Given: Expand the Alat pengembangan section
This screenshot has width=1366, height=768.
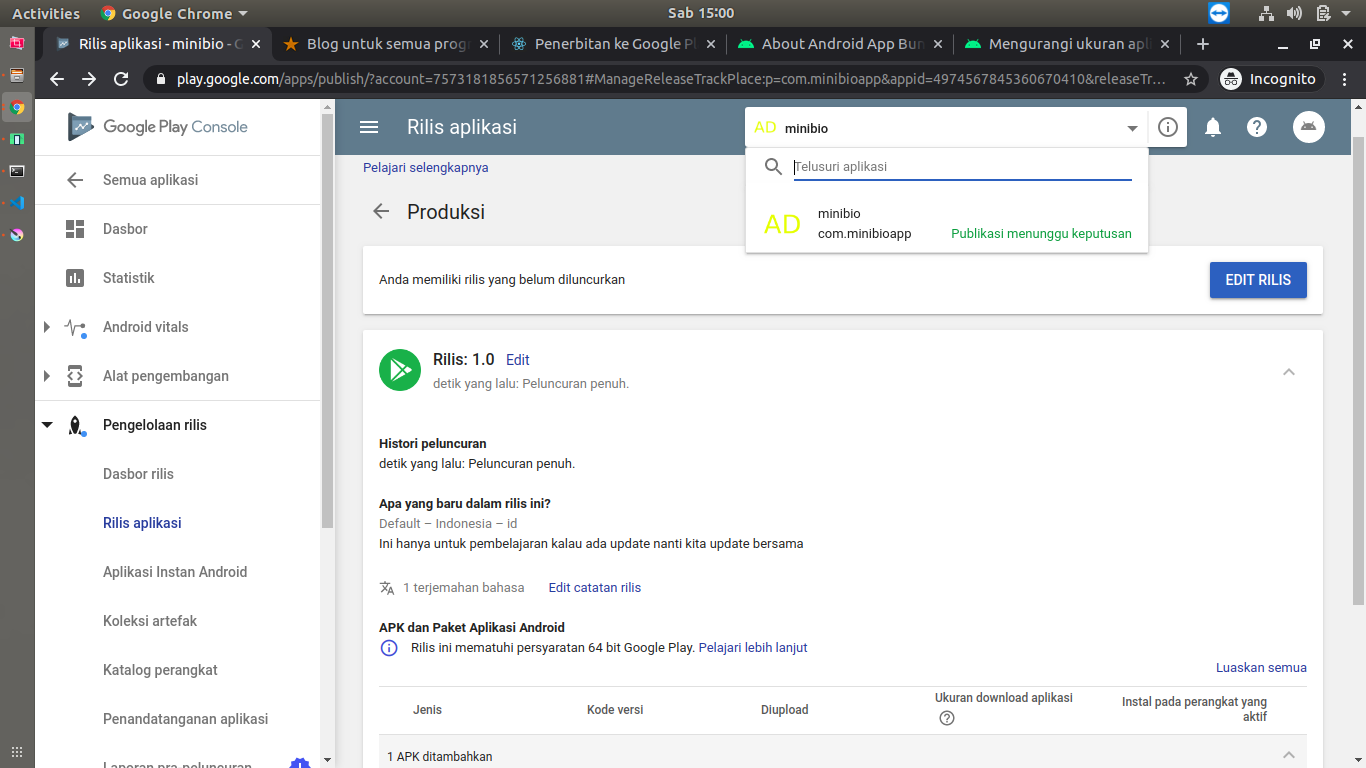Looking at the screenshot, I should coord(47,376).
